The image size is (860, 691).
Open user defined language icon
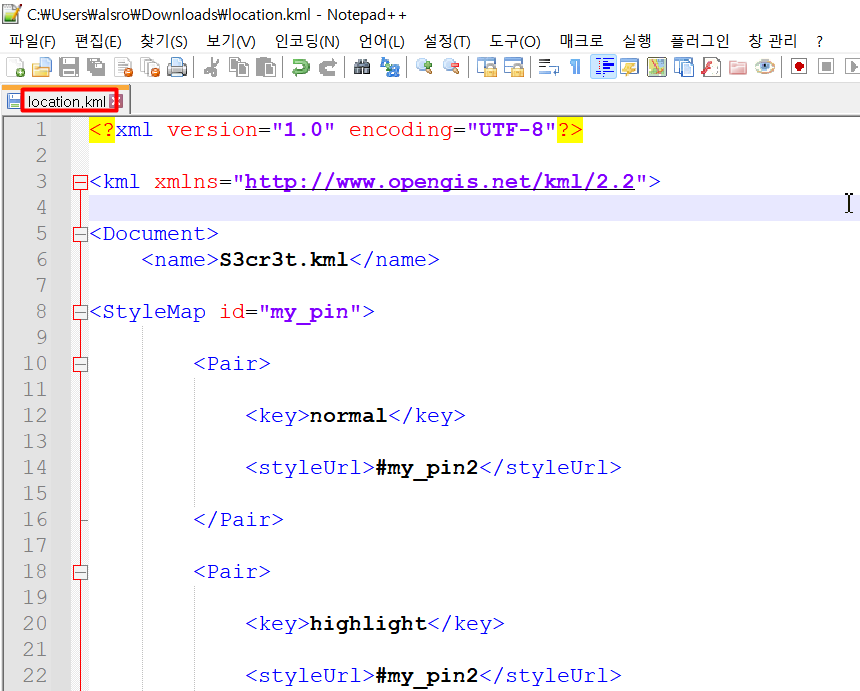630,67
